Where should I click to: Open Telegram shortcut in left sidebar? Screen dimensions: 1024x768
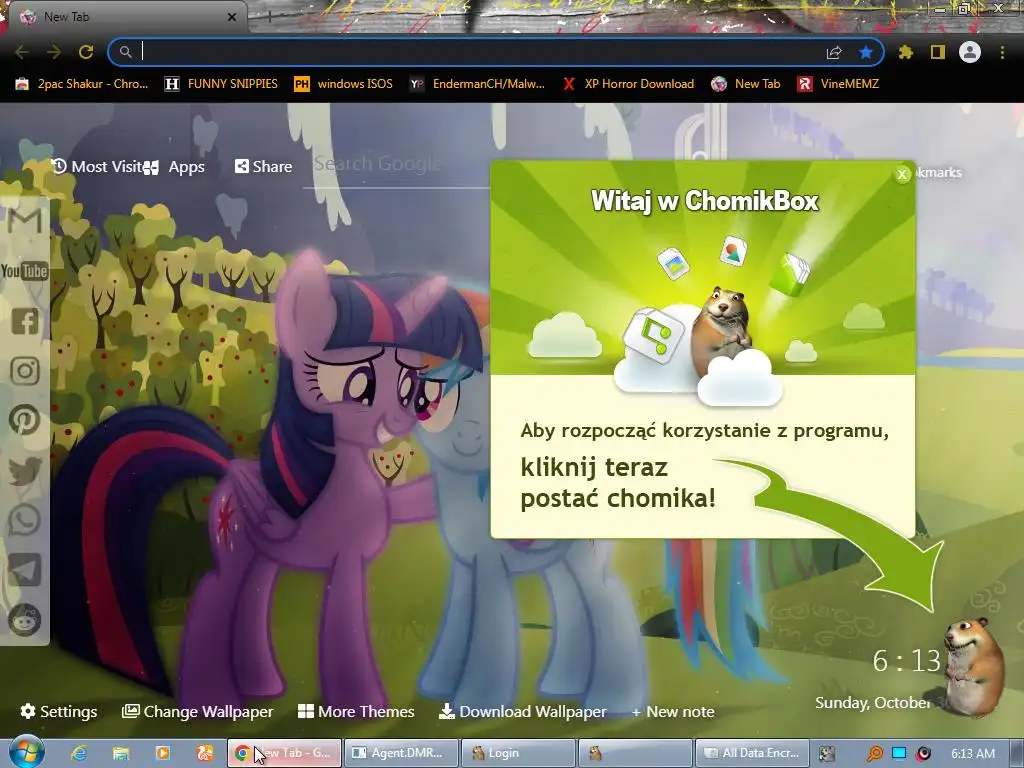click(x=25, y=569)
